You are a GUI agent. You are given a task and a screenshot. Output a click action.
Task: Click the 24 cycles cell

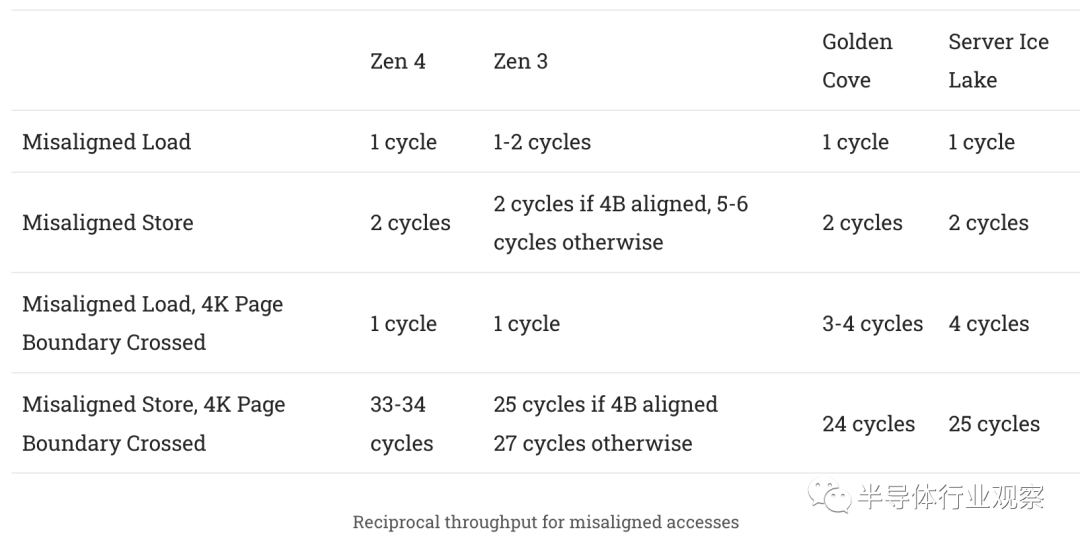coord(868,424)
